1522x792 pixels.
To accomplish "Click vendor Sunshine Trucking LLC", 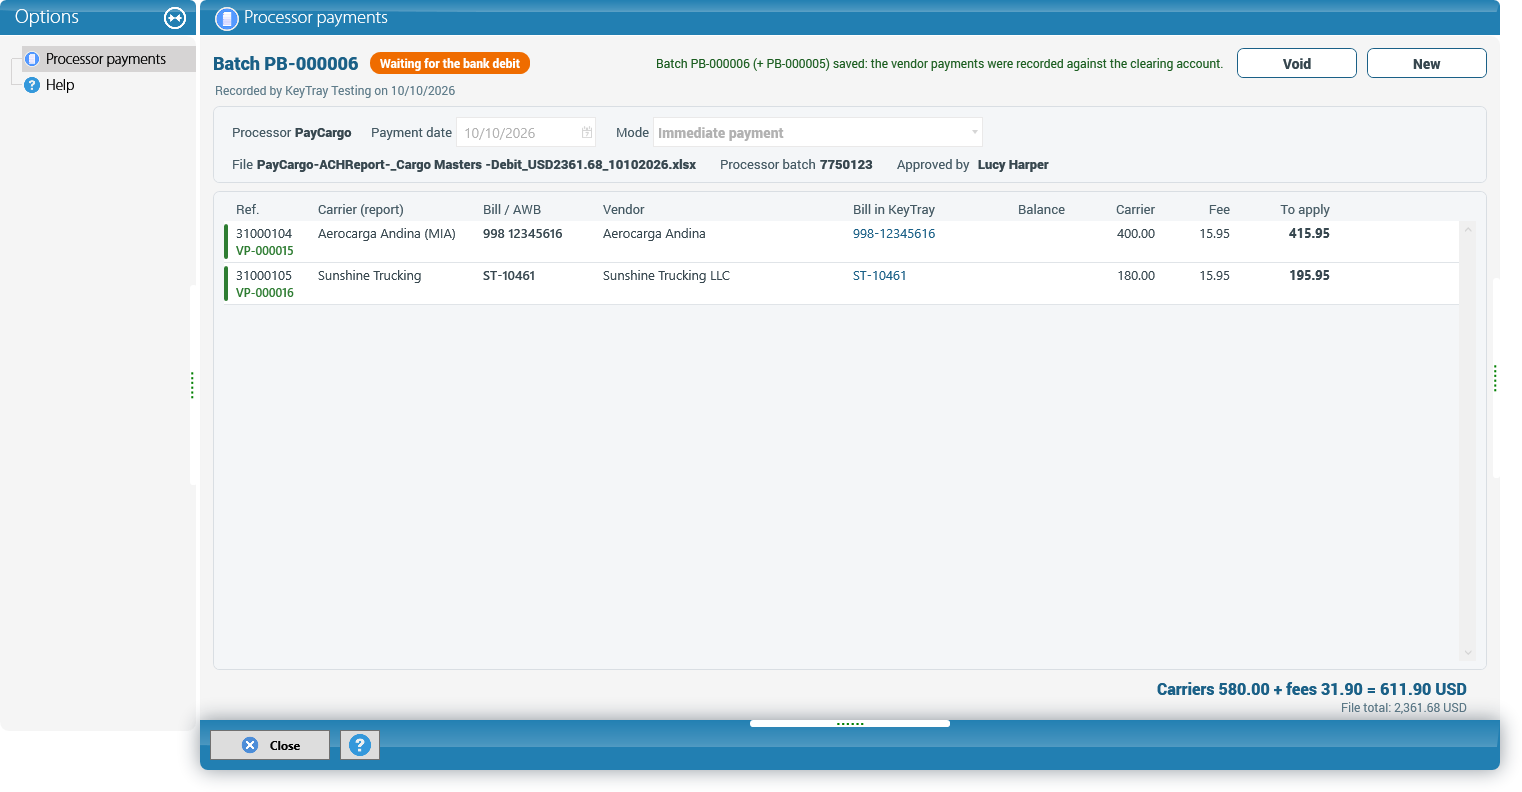I will pos(666,276).
